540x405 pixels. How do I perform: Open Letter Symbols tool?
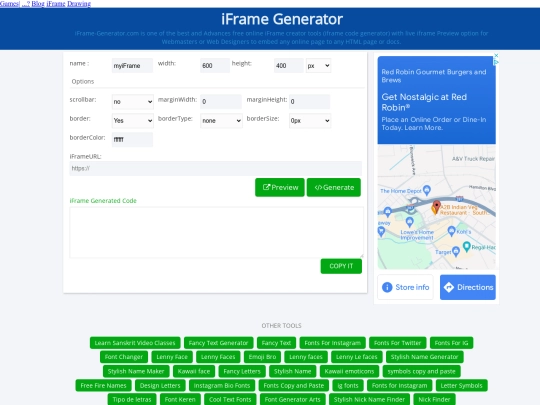(x=461, y=385)
